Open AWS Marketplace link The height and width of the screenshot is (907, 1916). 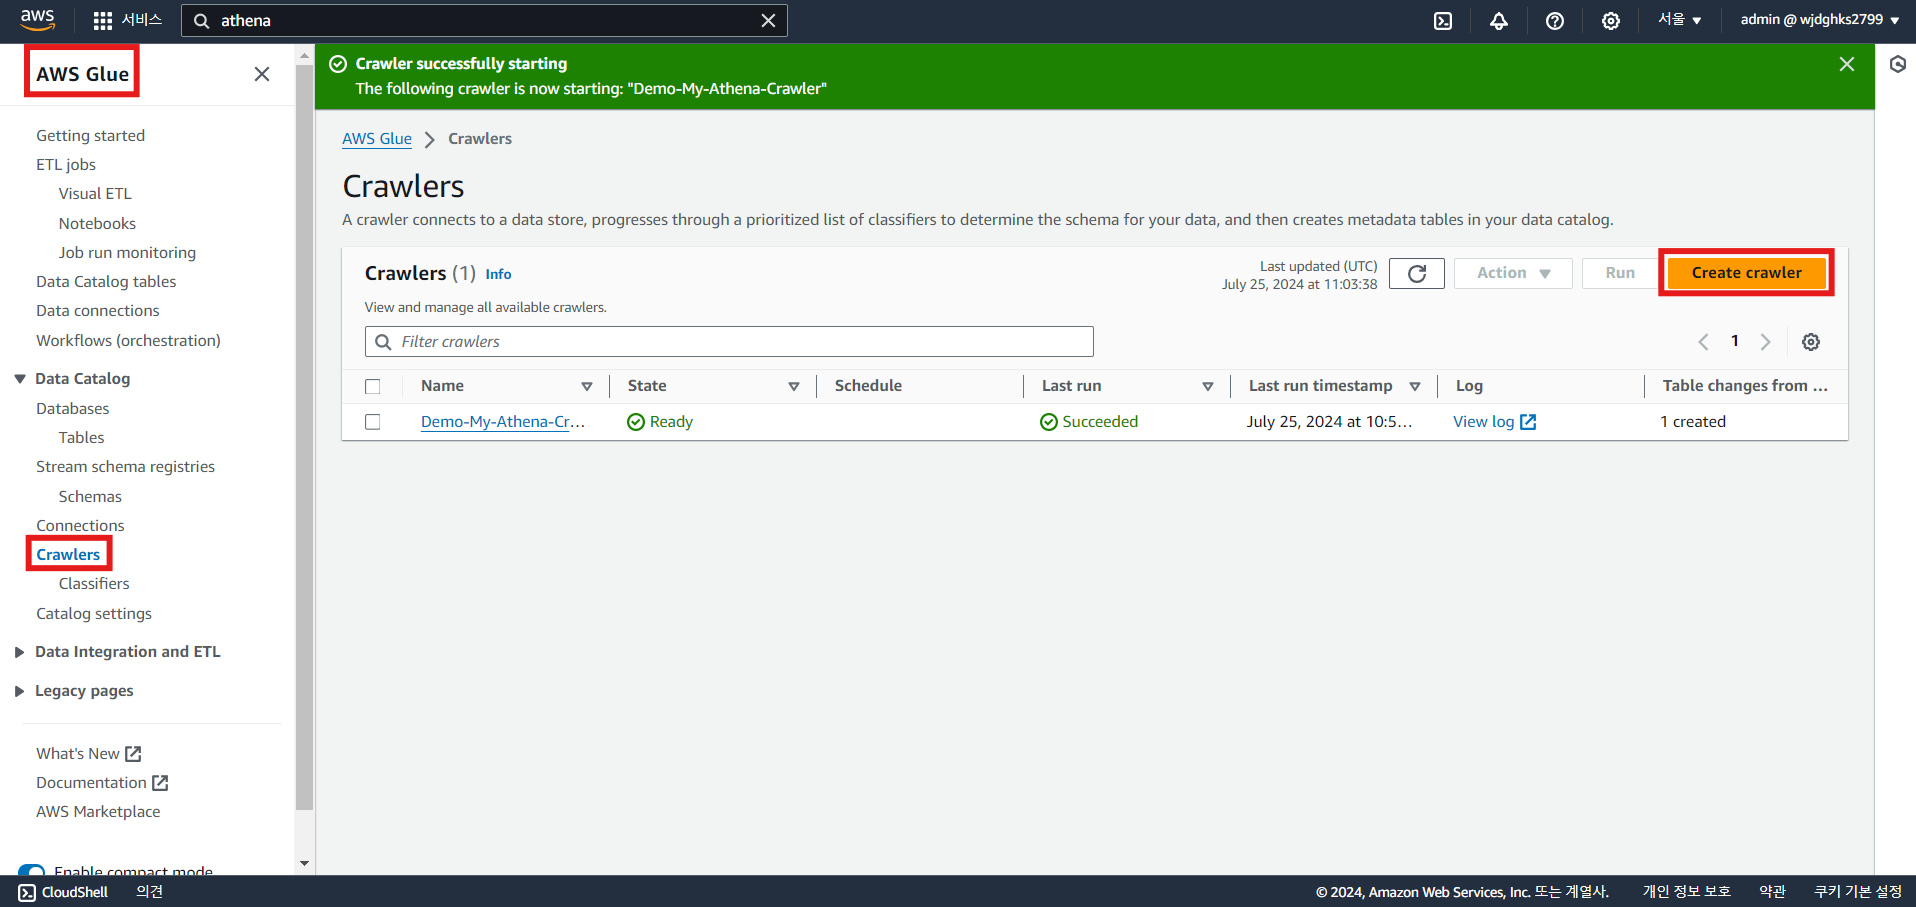(x=98, y=812)
